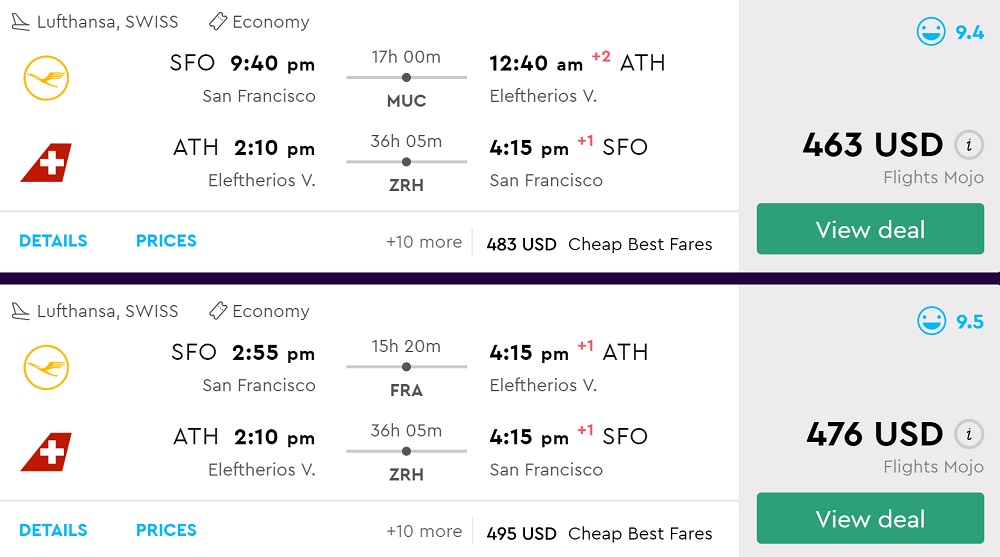Click info icon next to 476 USD

tap(968, 435)
